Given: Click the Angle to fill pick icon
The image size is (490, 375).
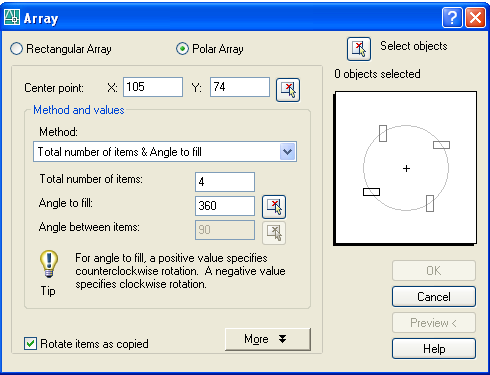Looking at the screenshot, I should click(x=274, y=207).
